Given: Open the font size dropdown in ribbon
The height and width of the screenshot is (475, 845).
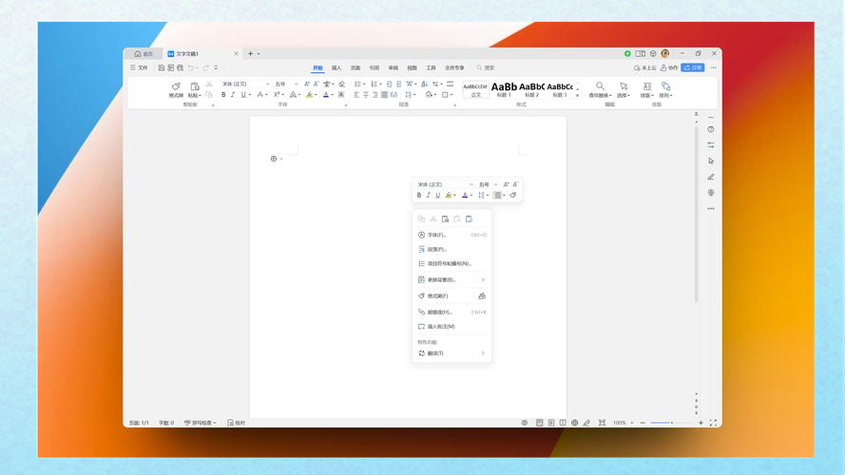Looking at the screenshot, I should [x=295, y=84].
